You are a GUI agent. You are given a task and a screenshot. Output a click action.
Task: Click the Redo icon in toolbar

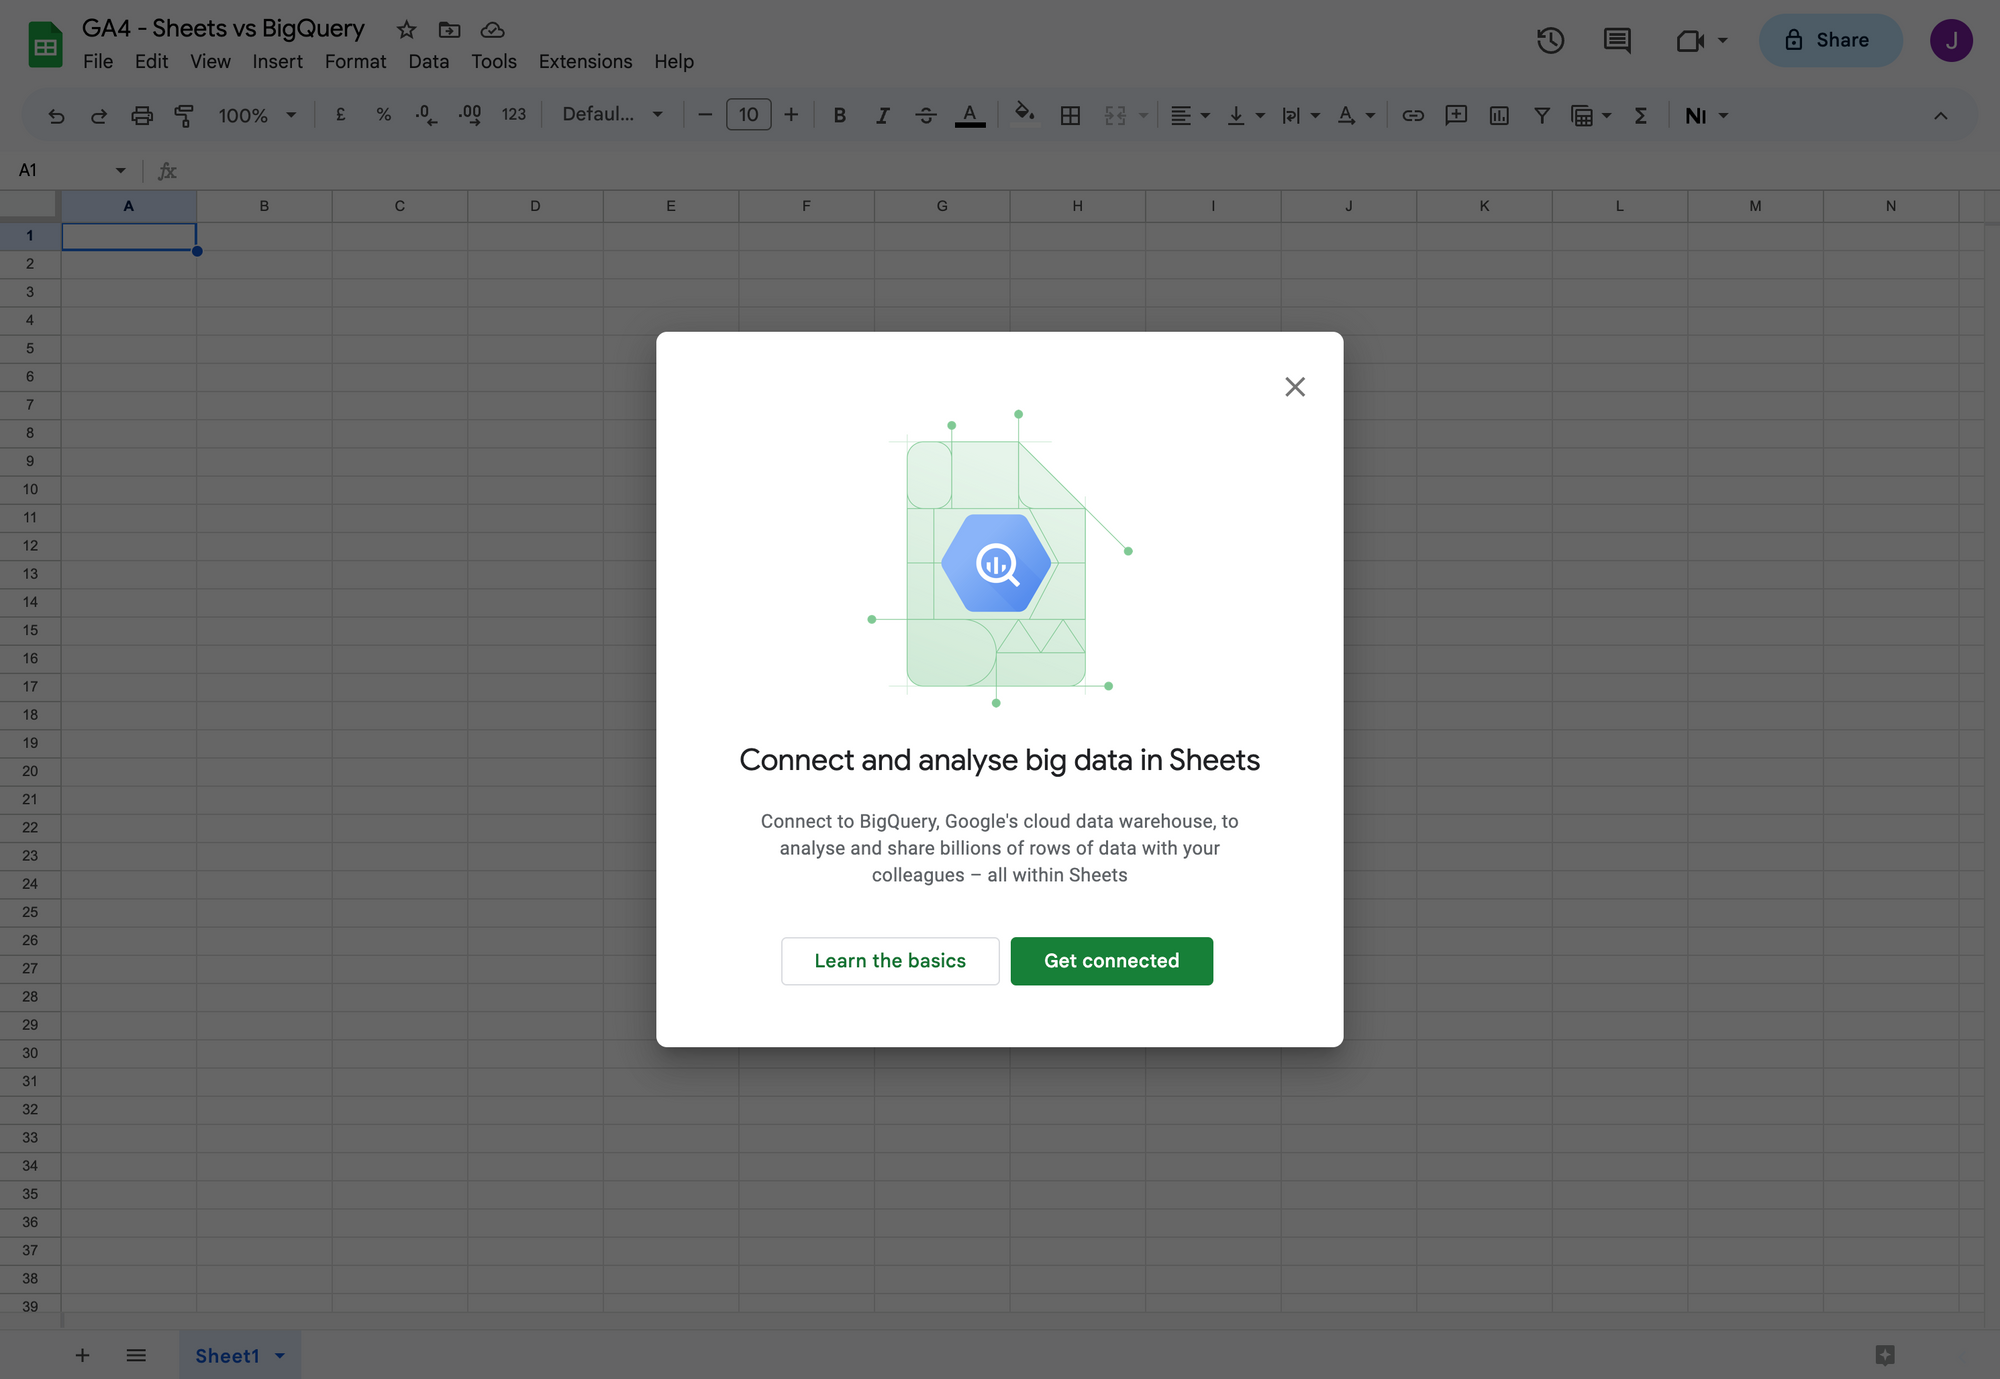click(x=99, y=116)
